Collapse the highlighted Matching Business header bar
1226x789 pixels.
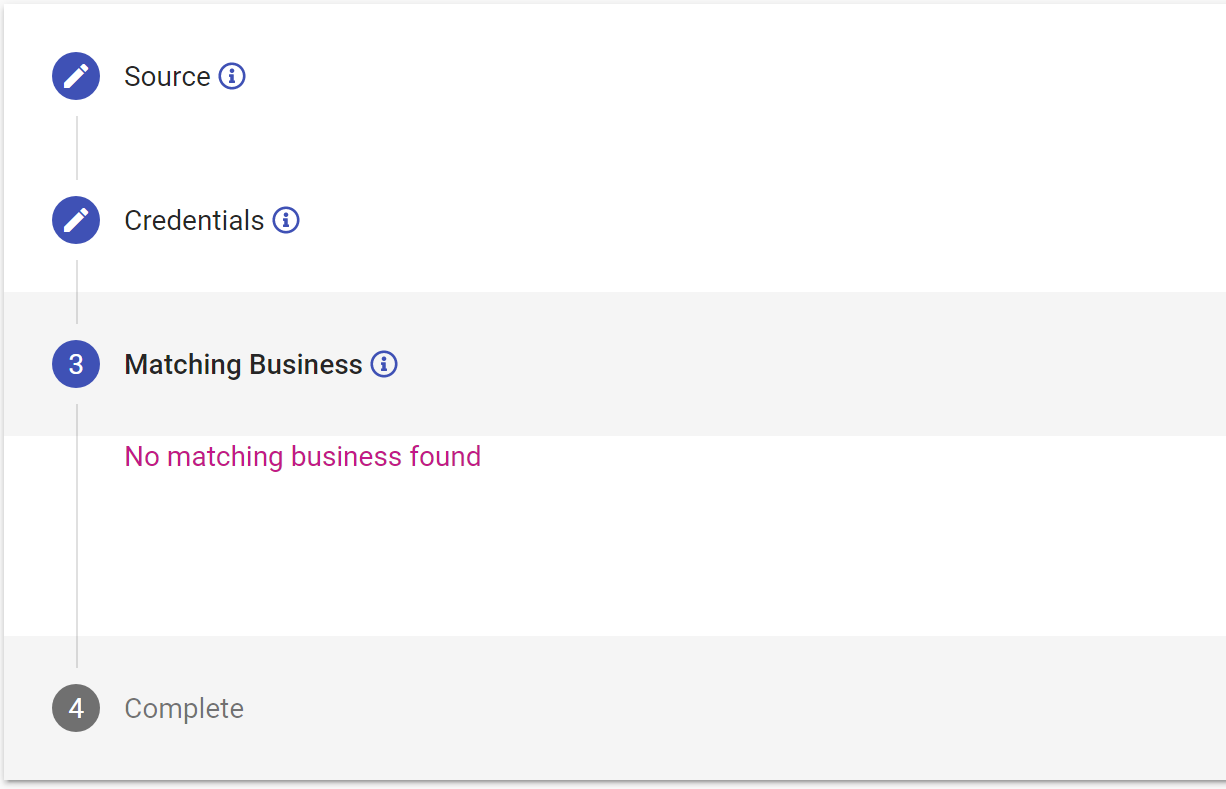pos(615,364)
